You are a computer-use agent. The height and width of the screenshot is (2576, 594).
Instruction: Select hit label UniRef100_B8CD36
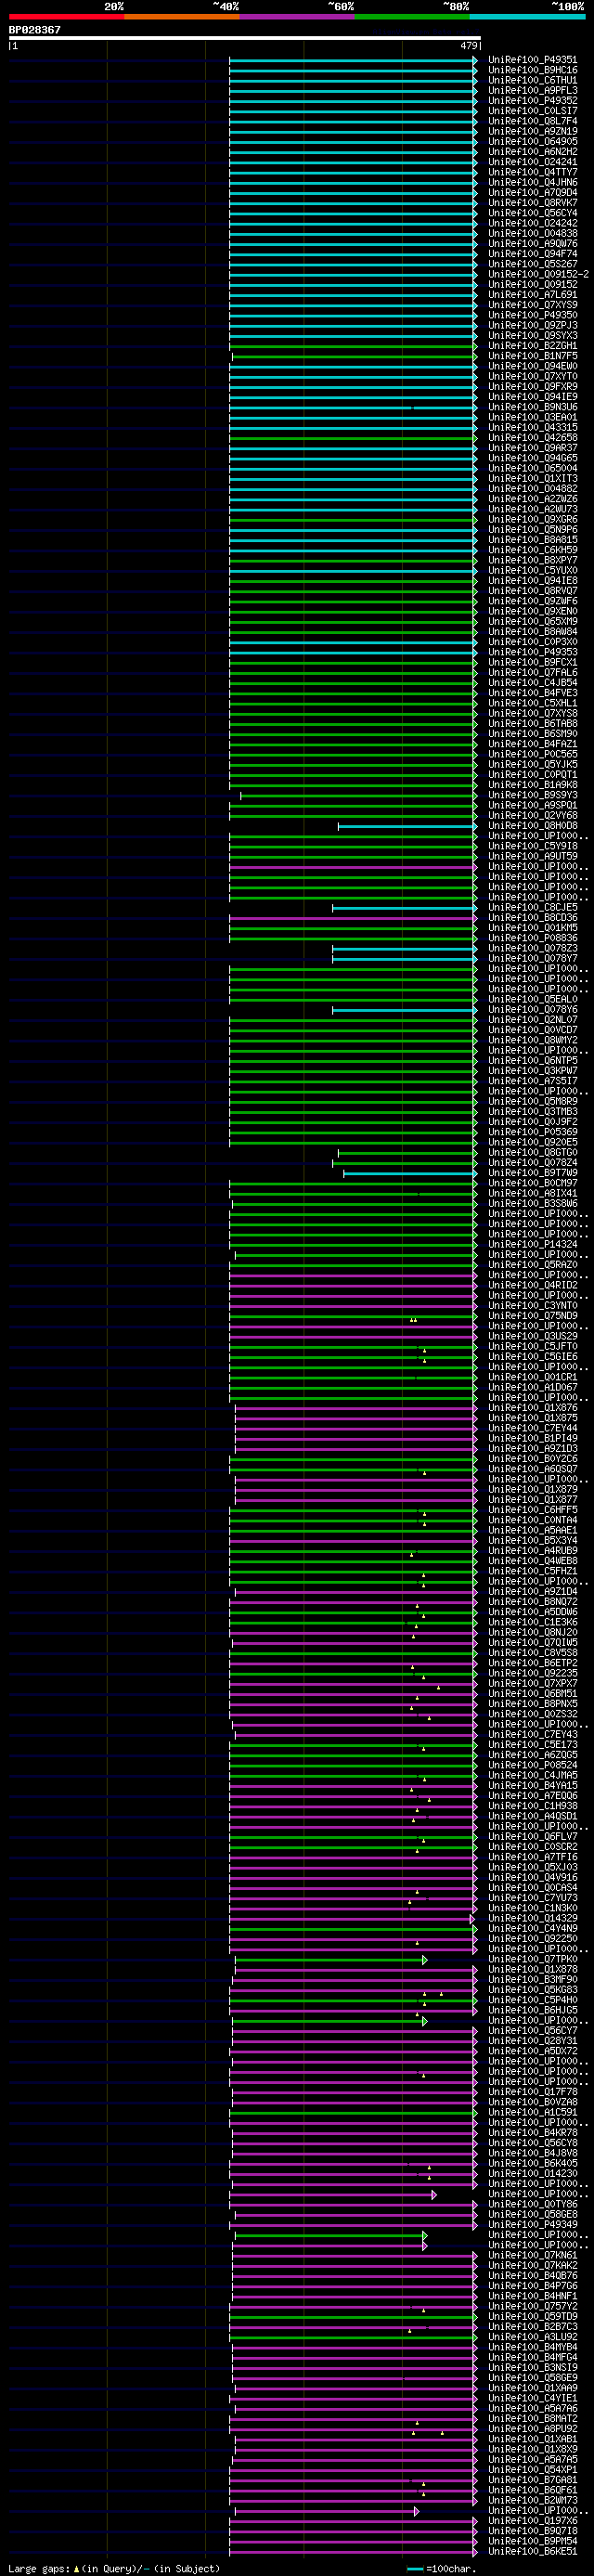coord(533,917)
